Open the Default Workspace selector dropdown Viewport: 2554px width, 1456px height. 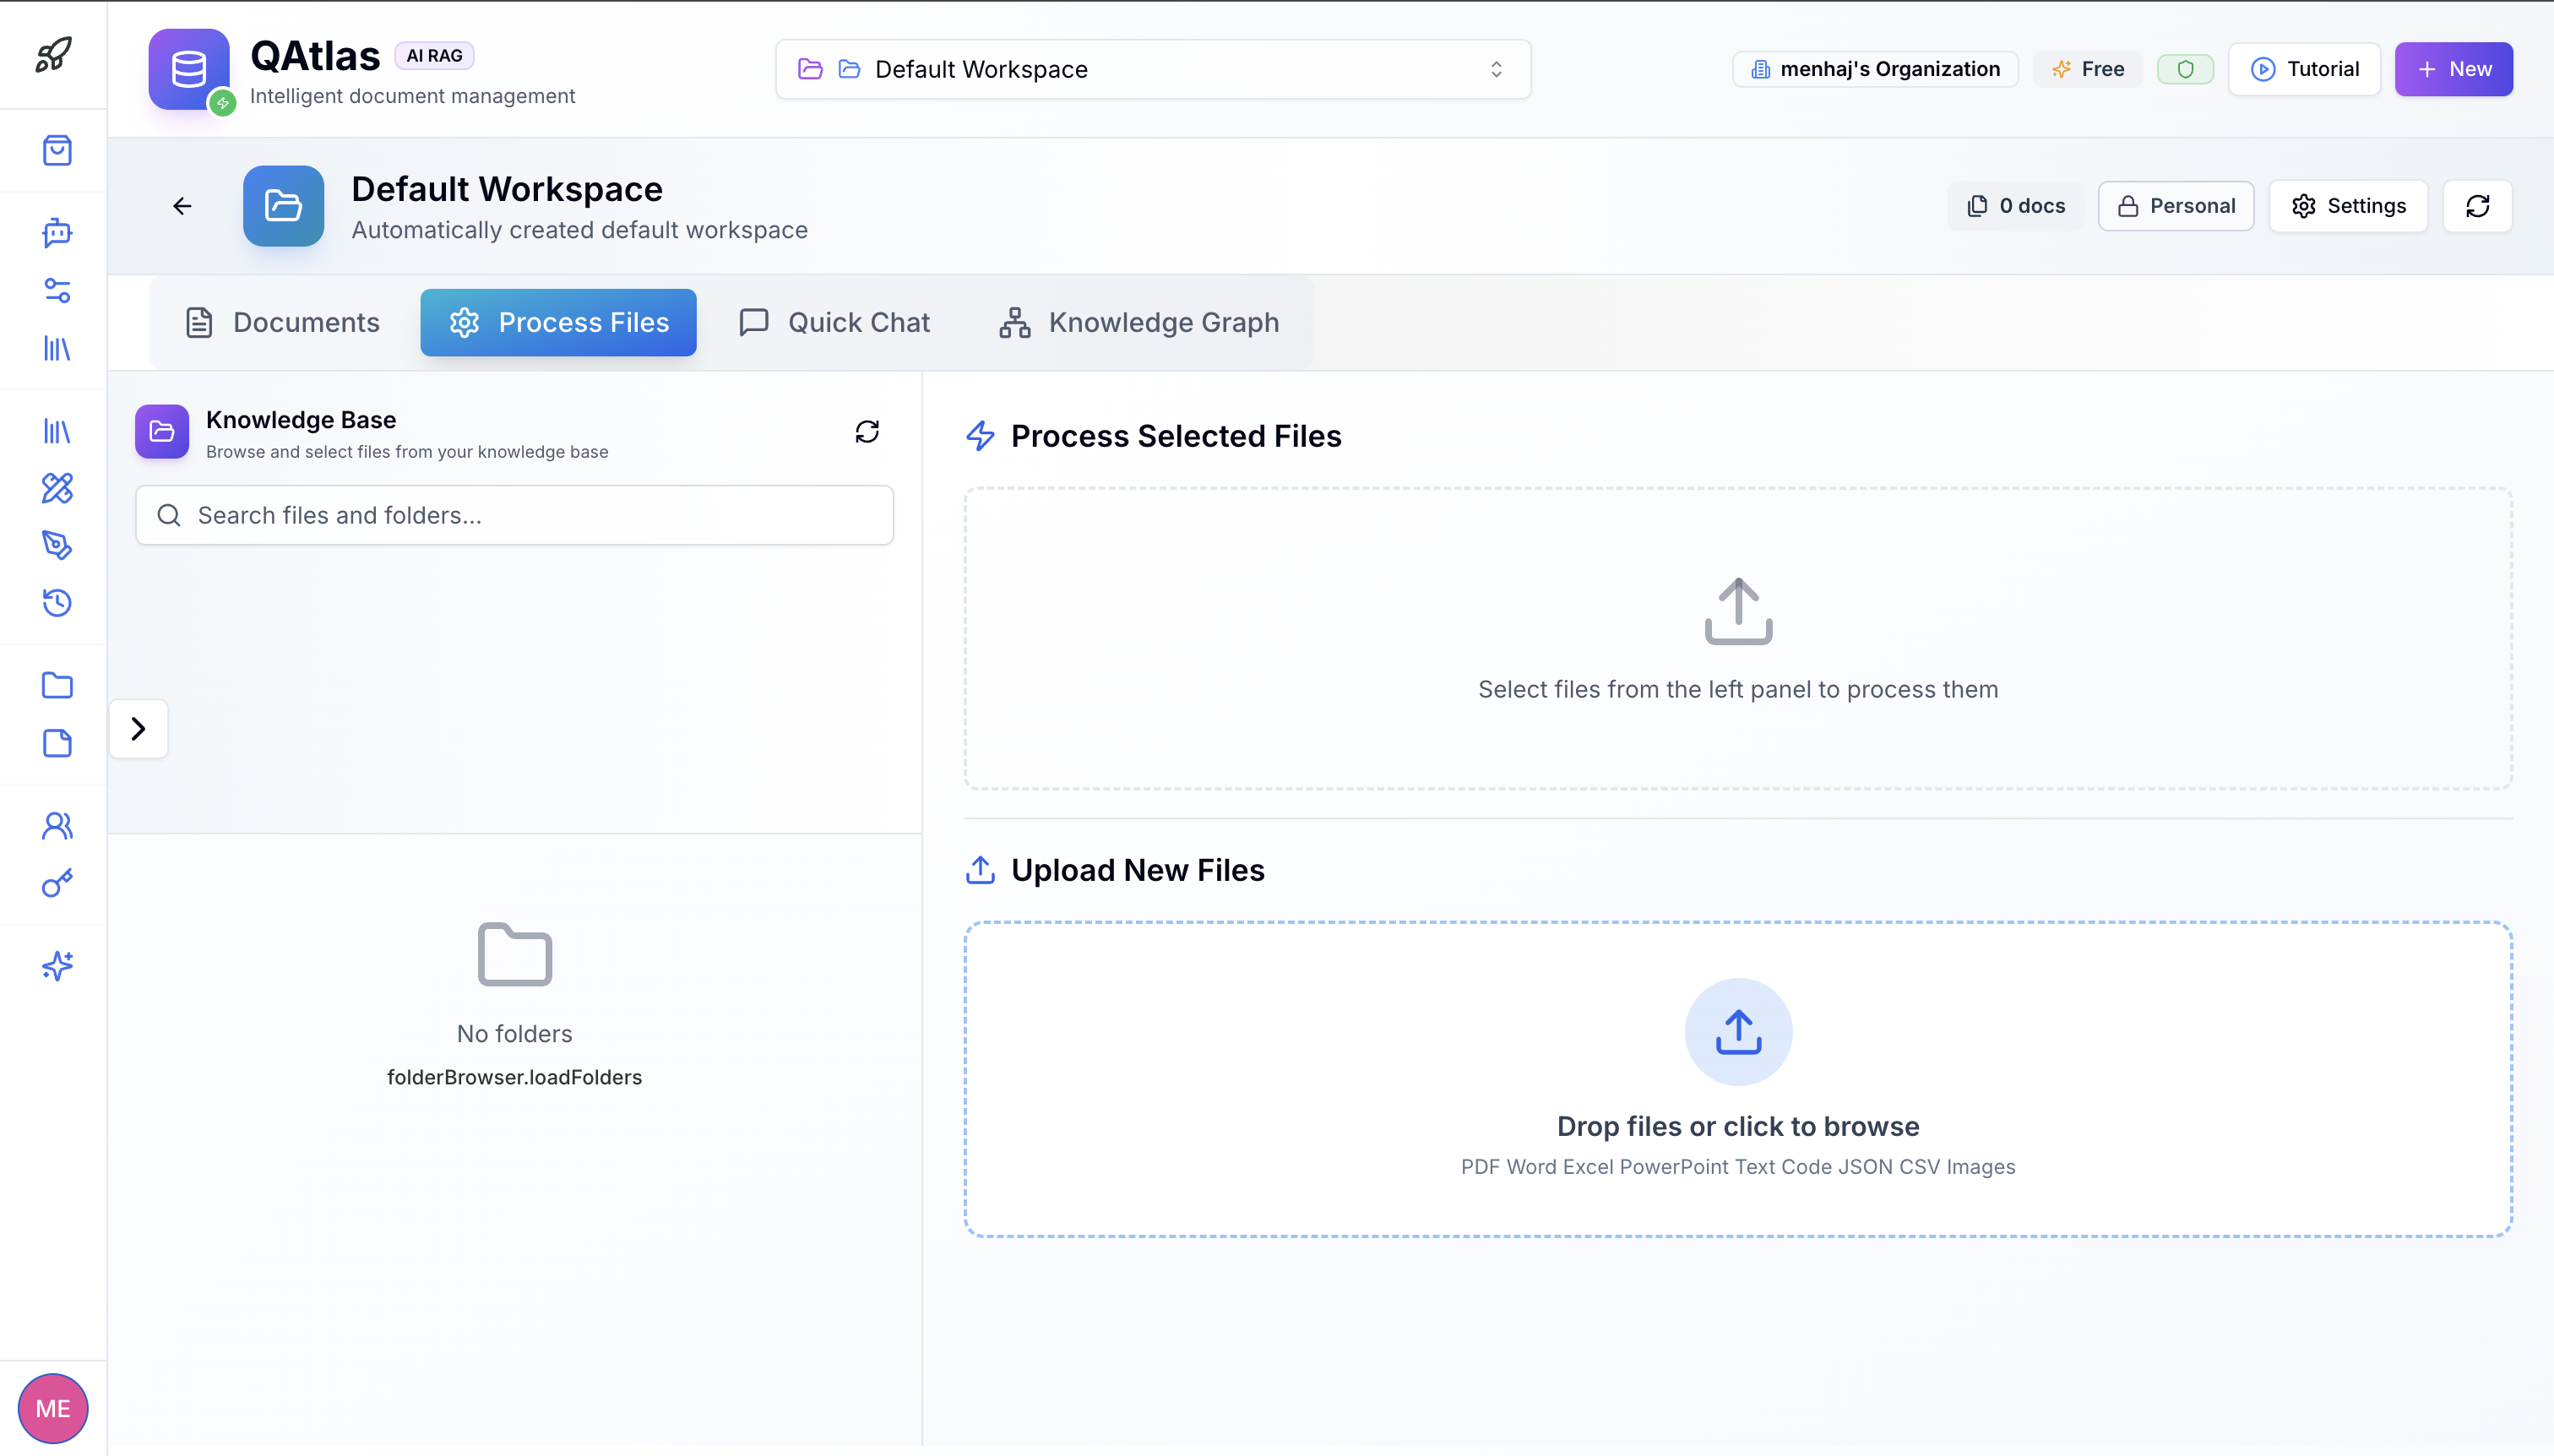click(1152, 69)
